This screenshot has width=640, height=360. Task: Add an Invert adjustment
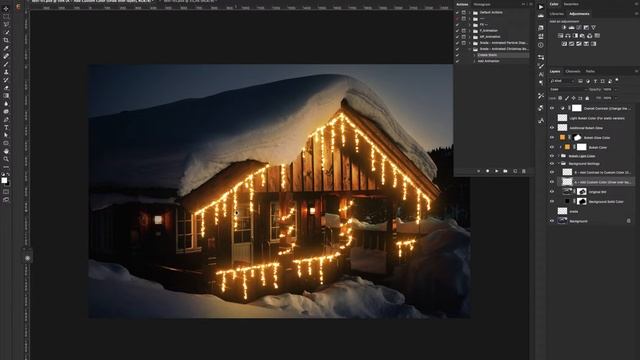(564, 44)
